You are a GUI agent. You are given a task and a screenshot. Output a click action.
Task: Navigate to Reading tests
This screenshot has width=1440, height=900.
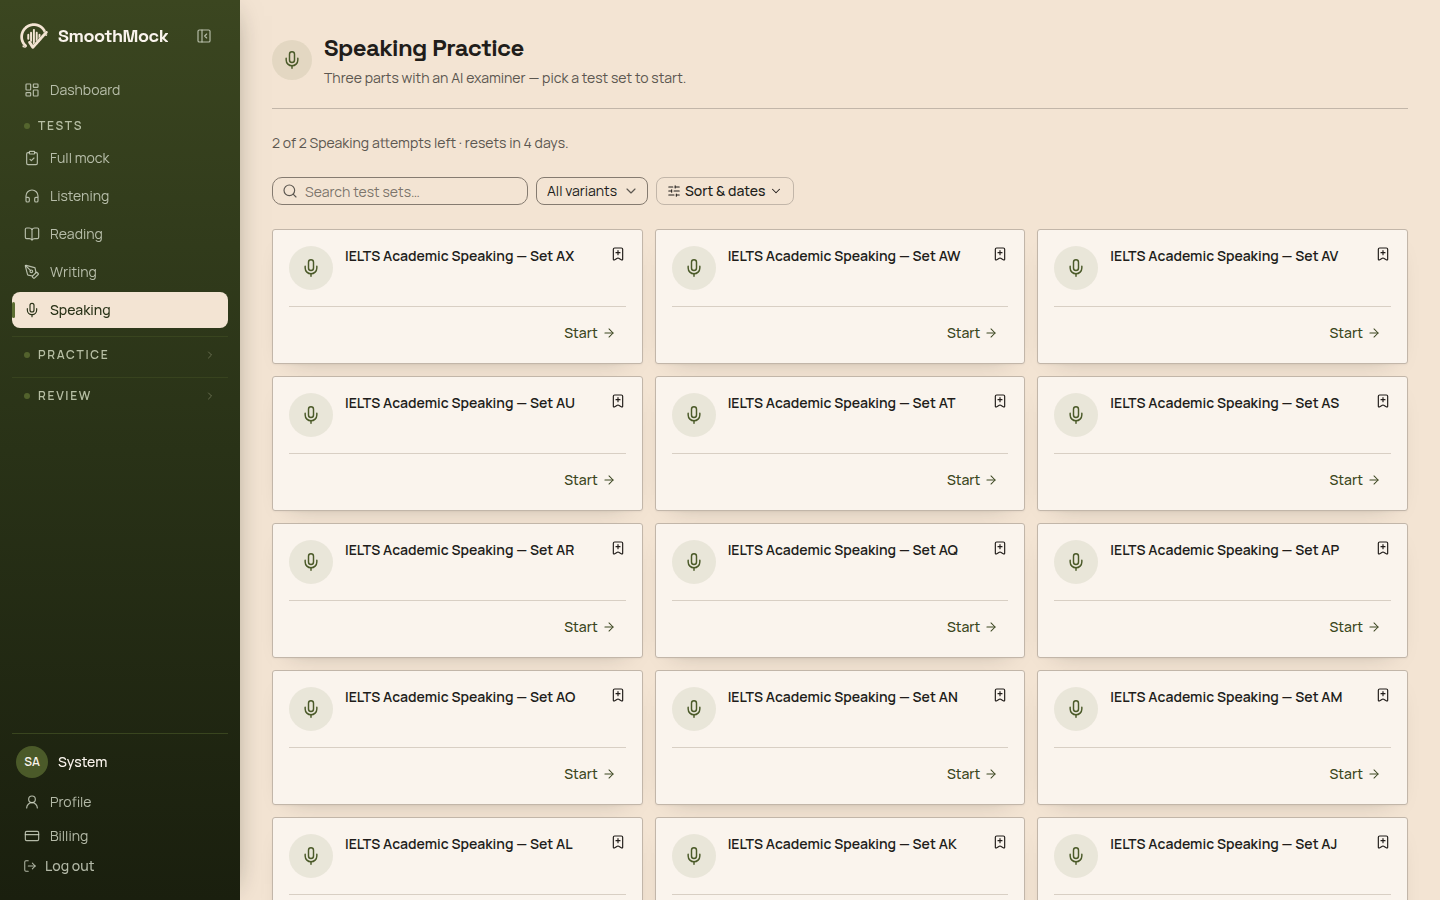(x=120, y=234)
